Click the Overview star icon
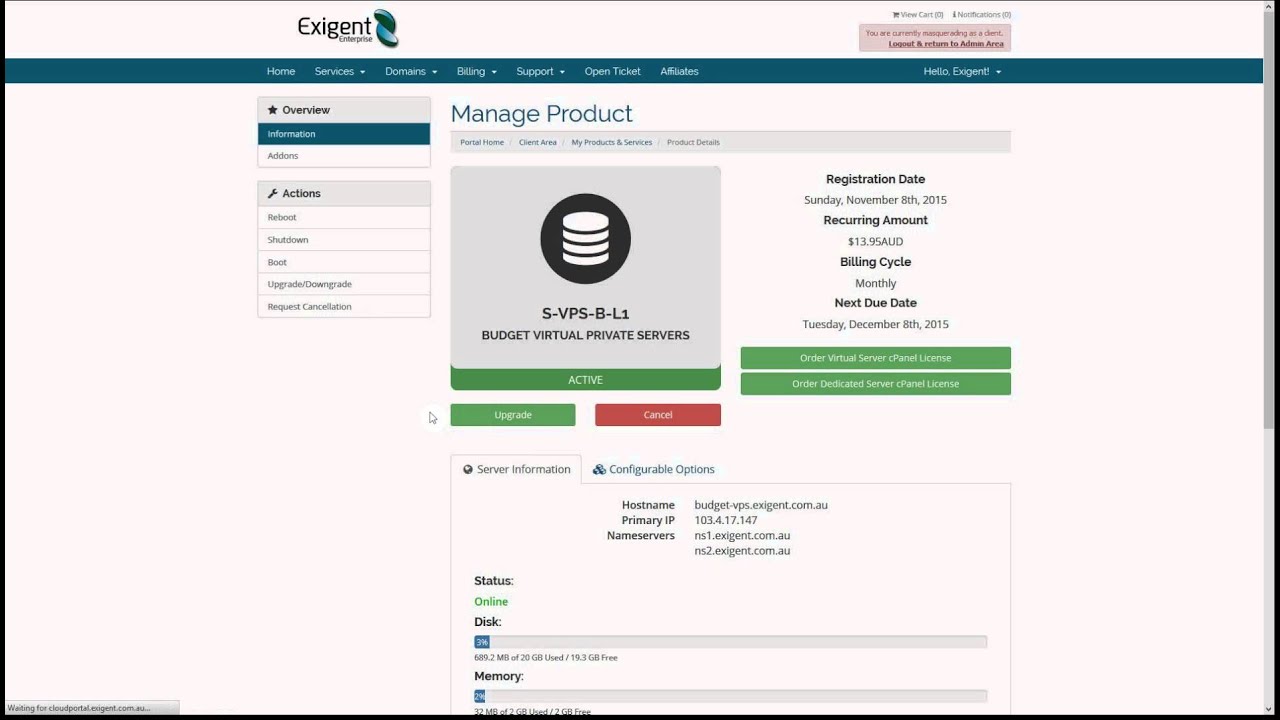The height and width of the screenshot is (720, 1280). [272, 110]
